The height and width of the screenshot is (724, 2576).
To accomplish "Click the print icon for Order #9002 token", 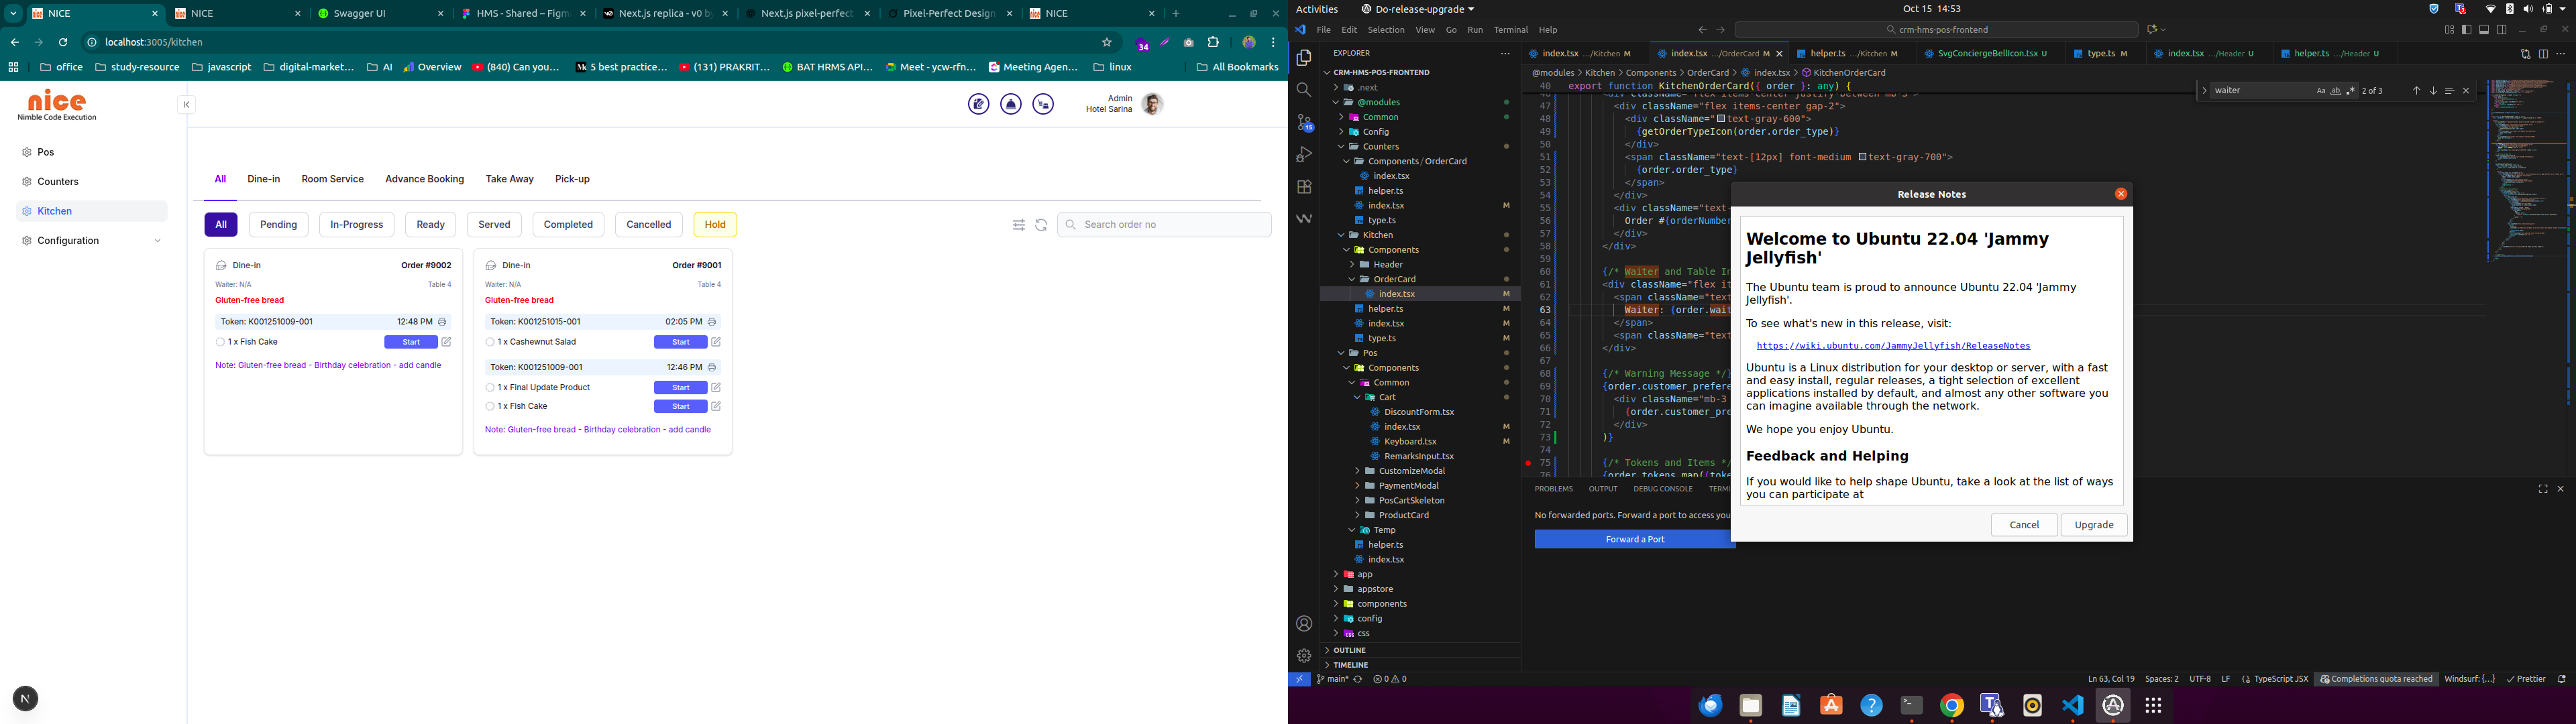I will pyautogui.click(x=442, y=322).
